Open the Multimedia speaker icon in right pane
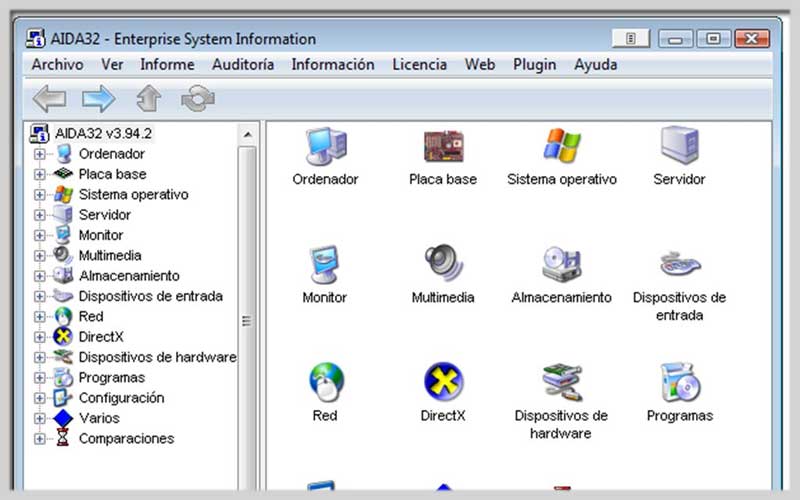Image resolution: width=800 pixels, height=500 pixels. point(443,263)
